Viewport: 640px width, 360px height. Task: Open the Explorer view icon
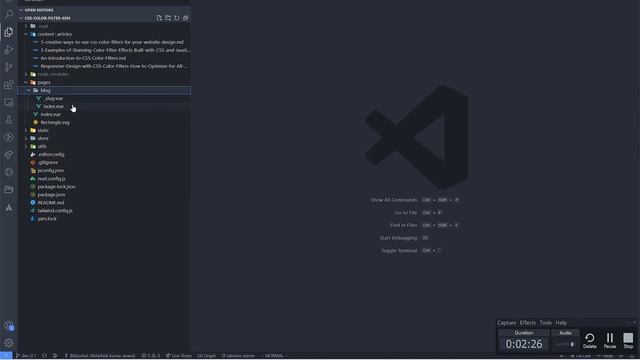pyautogui.click(x=9, y=32)
